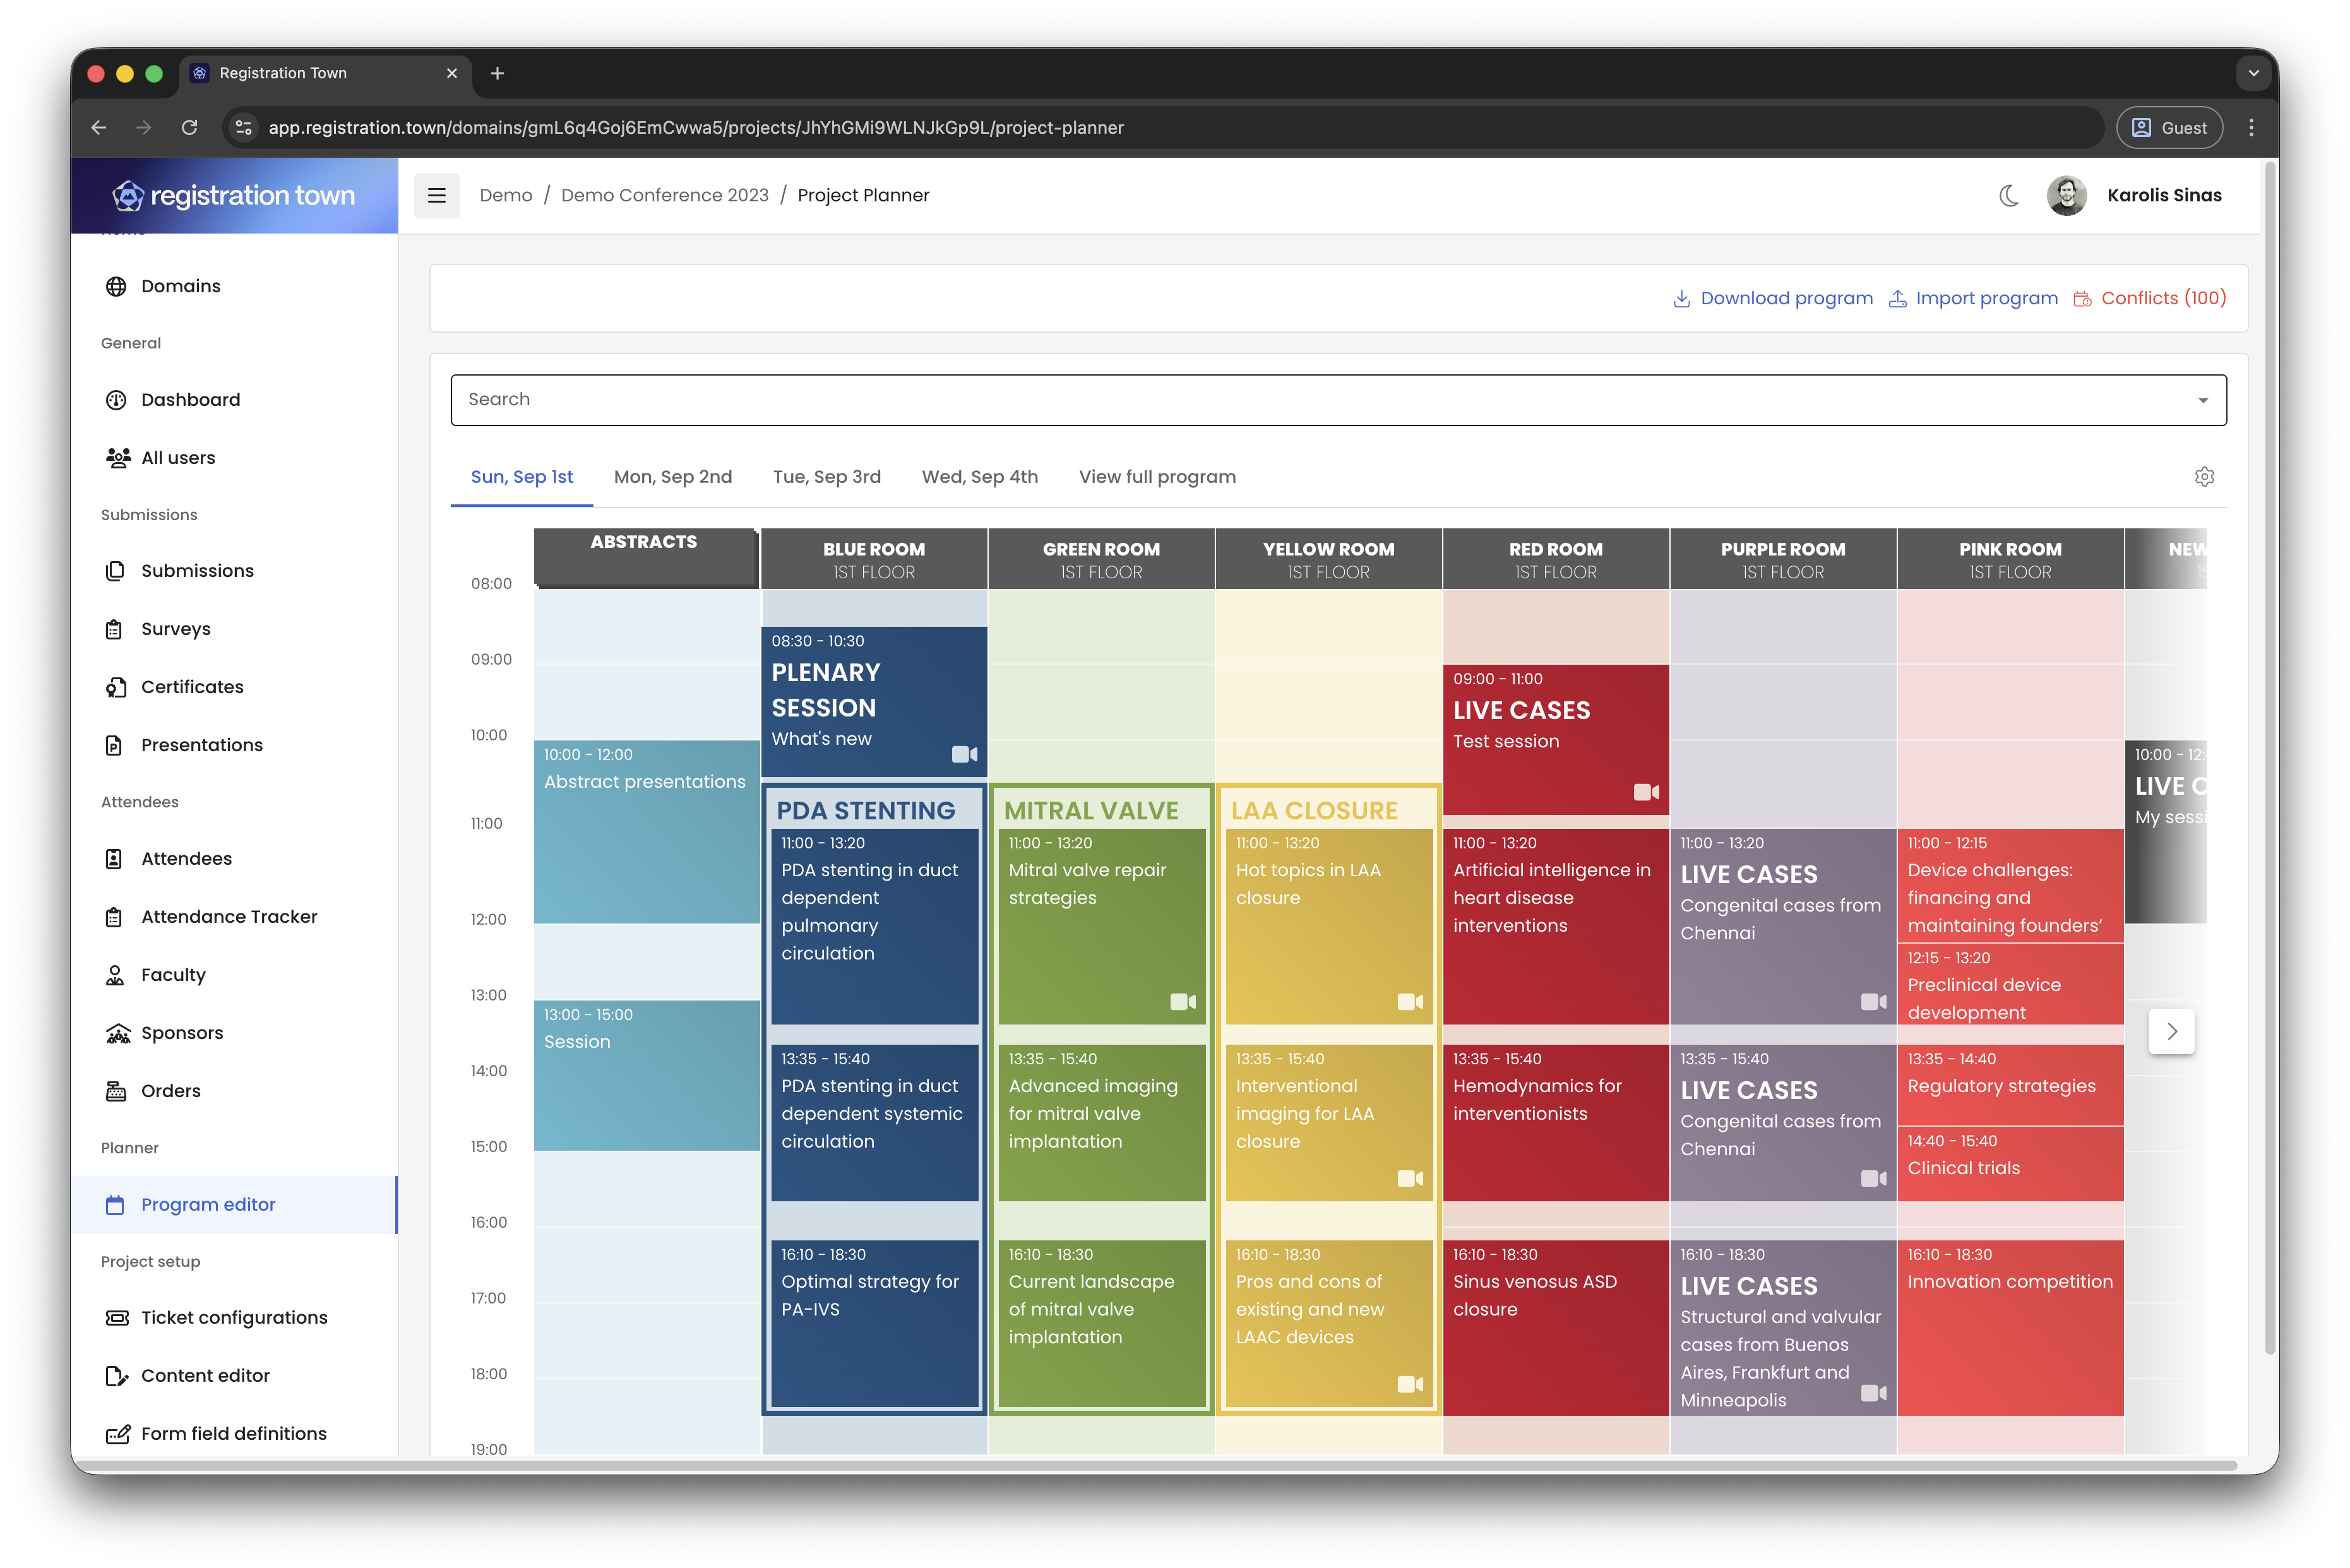Click the camera icon on Mitral valve repair strategies
The image size is (2350, 1568).
coord(1183,1001)
